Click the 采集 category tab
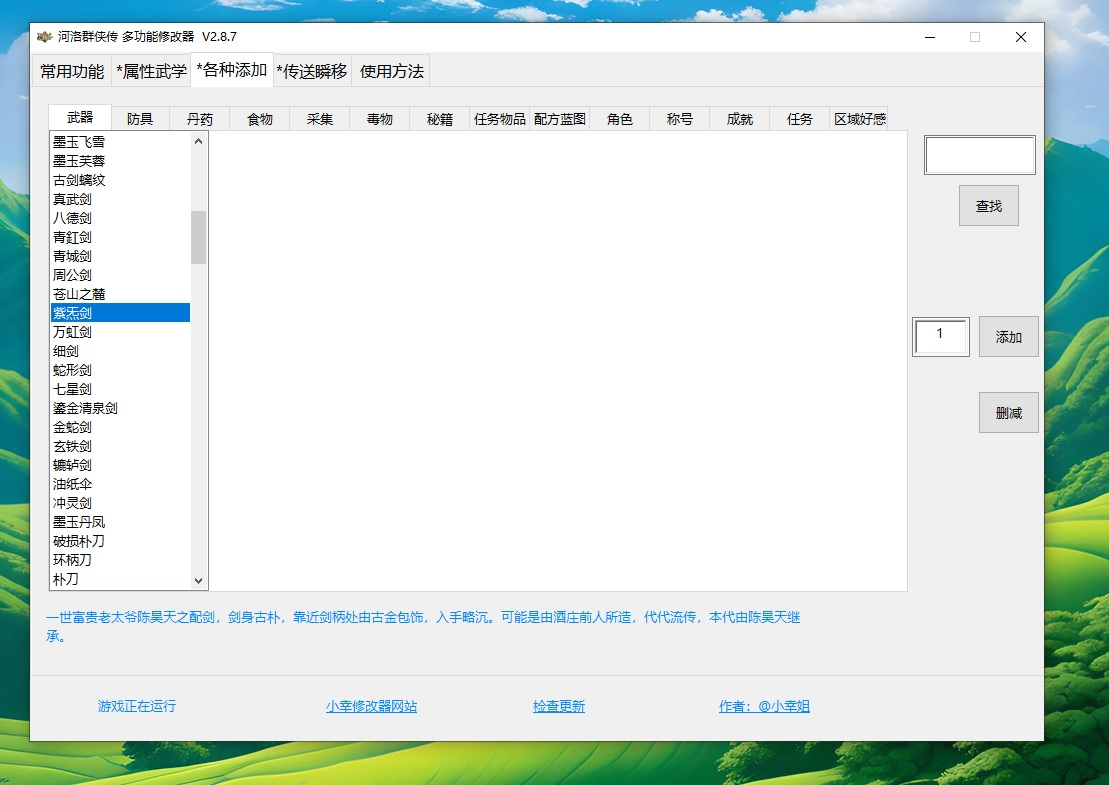The height and width of the screenshot is (785, 1109). [320, 119]
